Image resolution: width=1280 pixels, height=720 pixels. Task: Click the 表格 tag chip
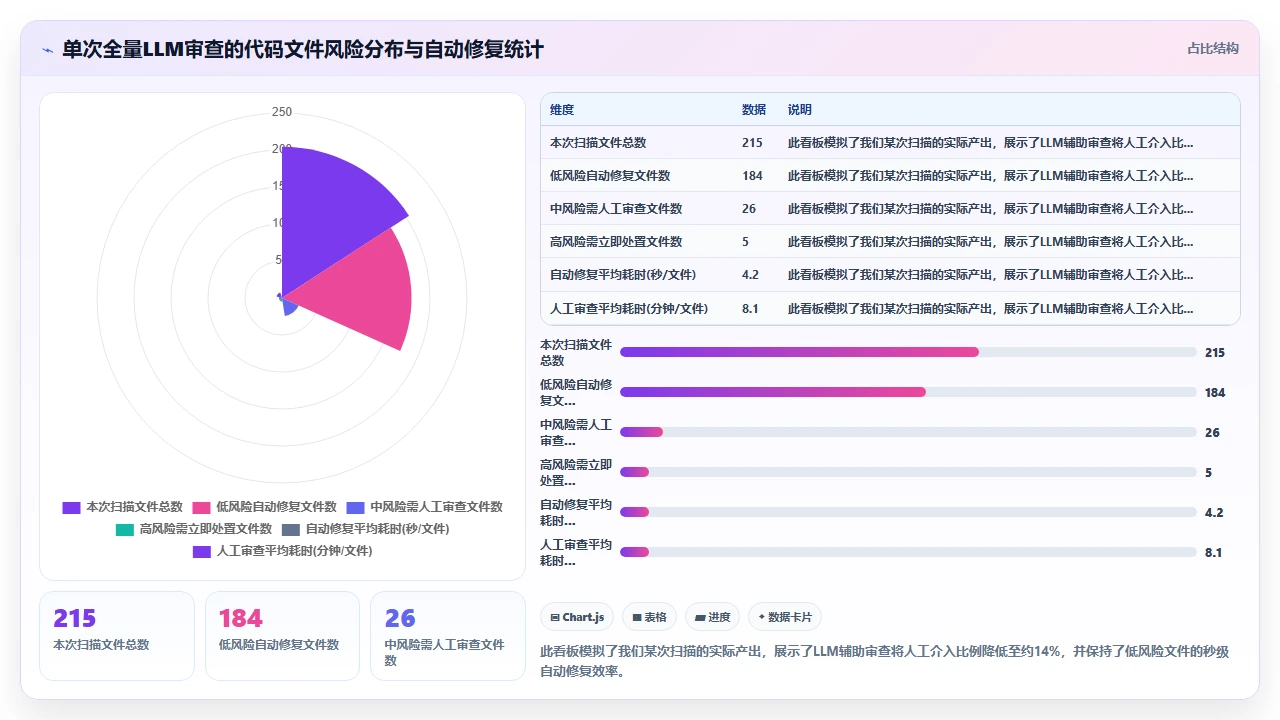pyautogui.click(x=650, y=617)
